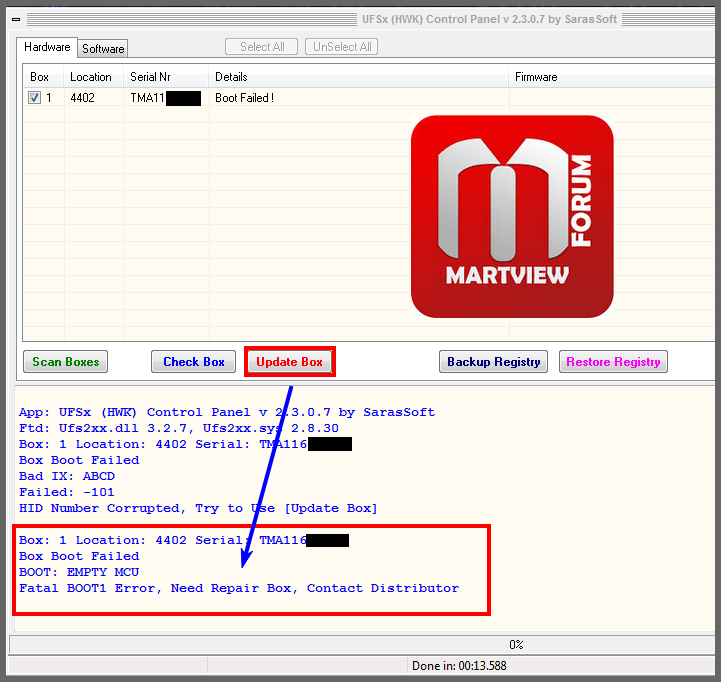Click the UnSelect All button
721x682 pixels.
pyautogui.click(x=342, y=47)
